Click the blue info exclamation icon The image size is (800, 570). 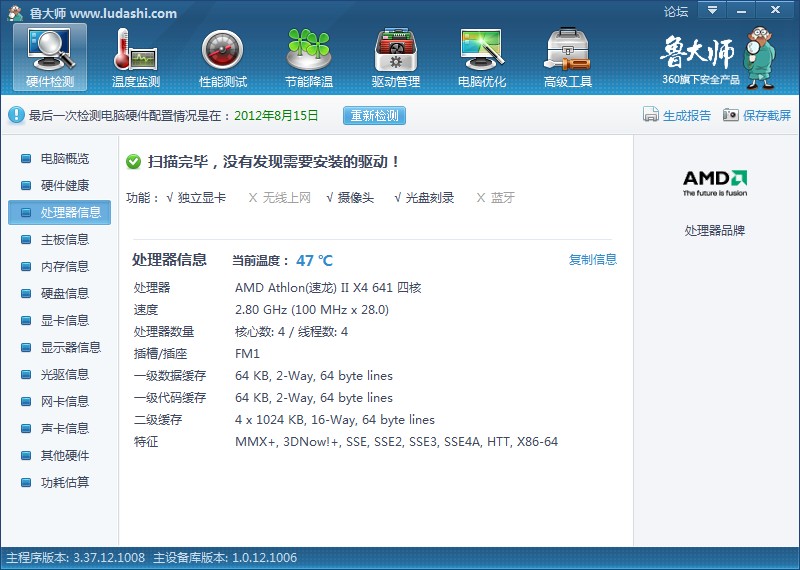coord(16,115)
